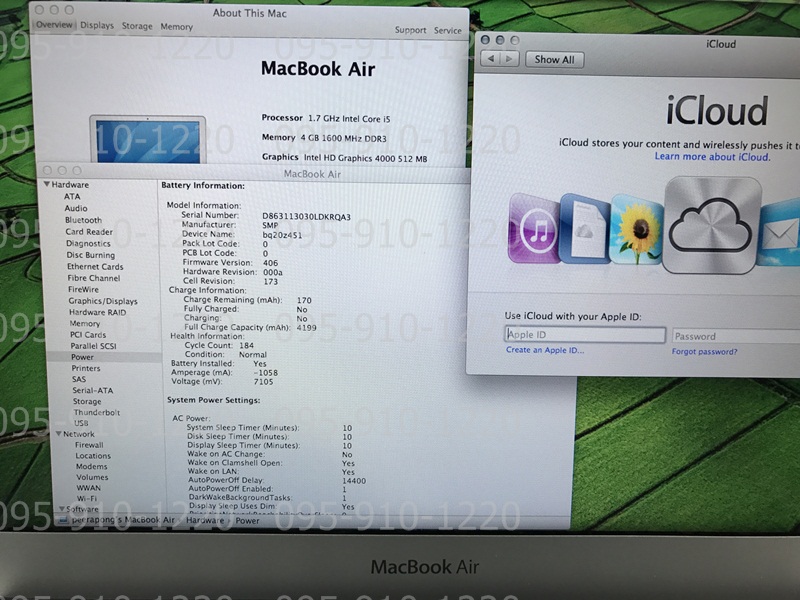
Task: Select Bluetooth in hardware list
Action: tap(83, 220)
